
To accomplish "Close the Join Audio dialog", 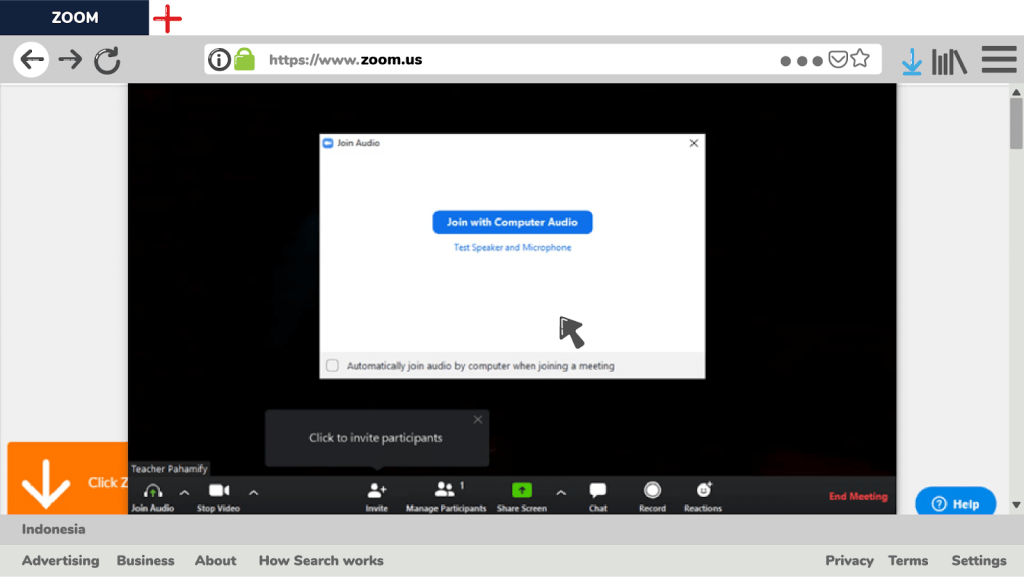I will click(x=694, y=143).
